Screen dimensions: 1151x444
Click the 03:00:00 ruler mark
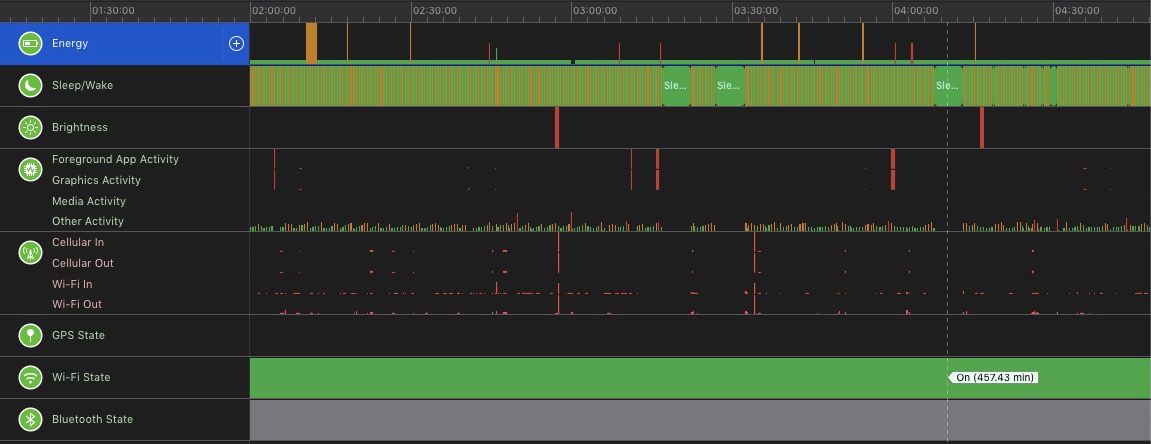595,11
